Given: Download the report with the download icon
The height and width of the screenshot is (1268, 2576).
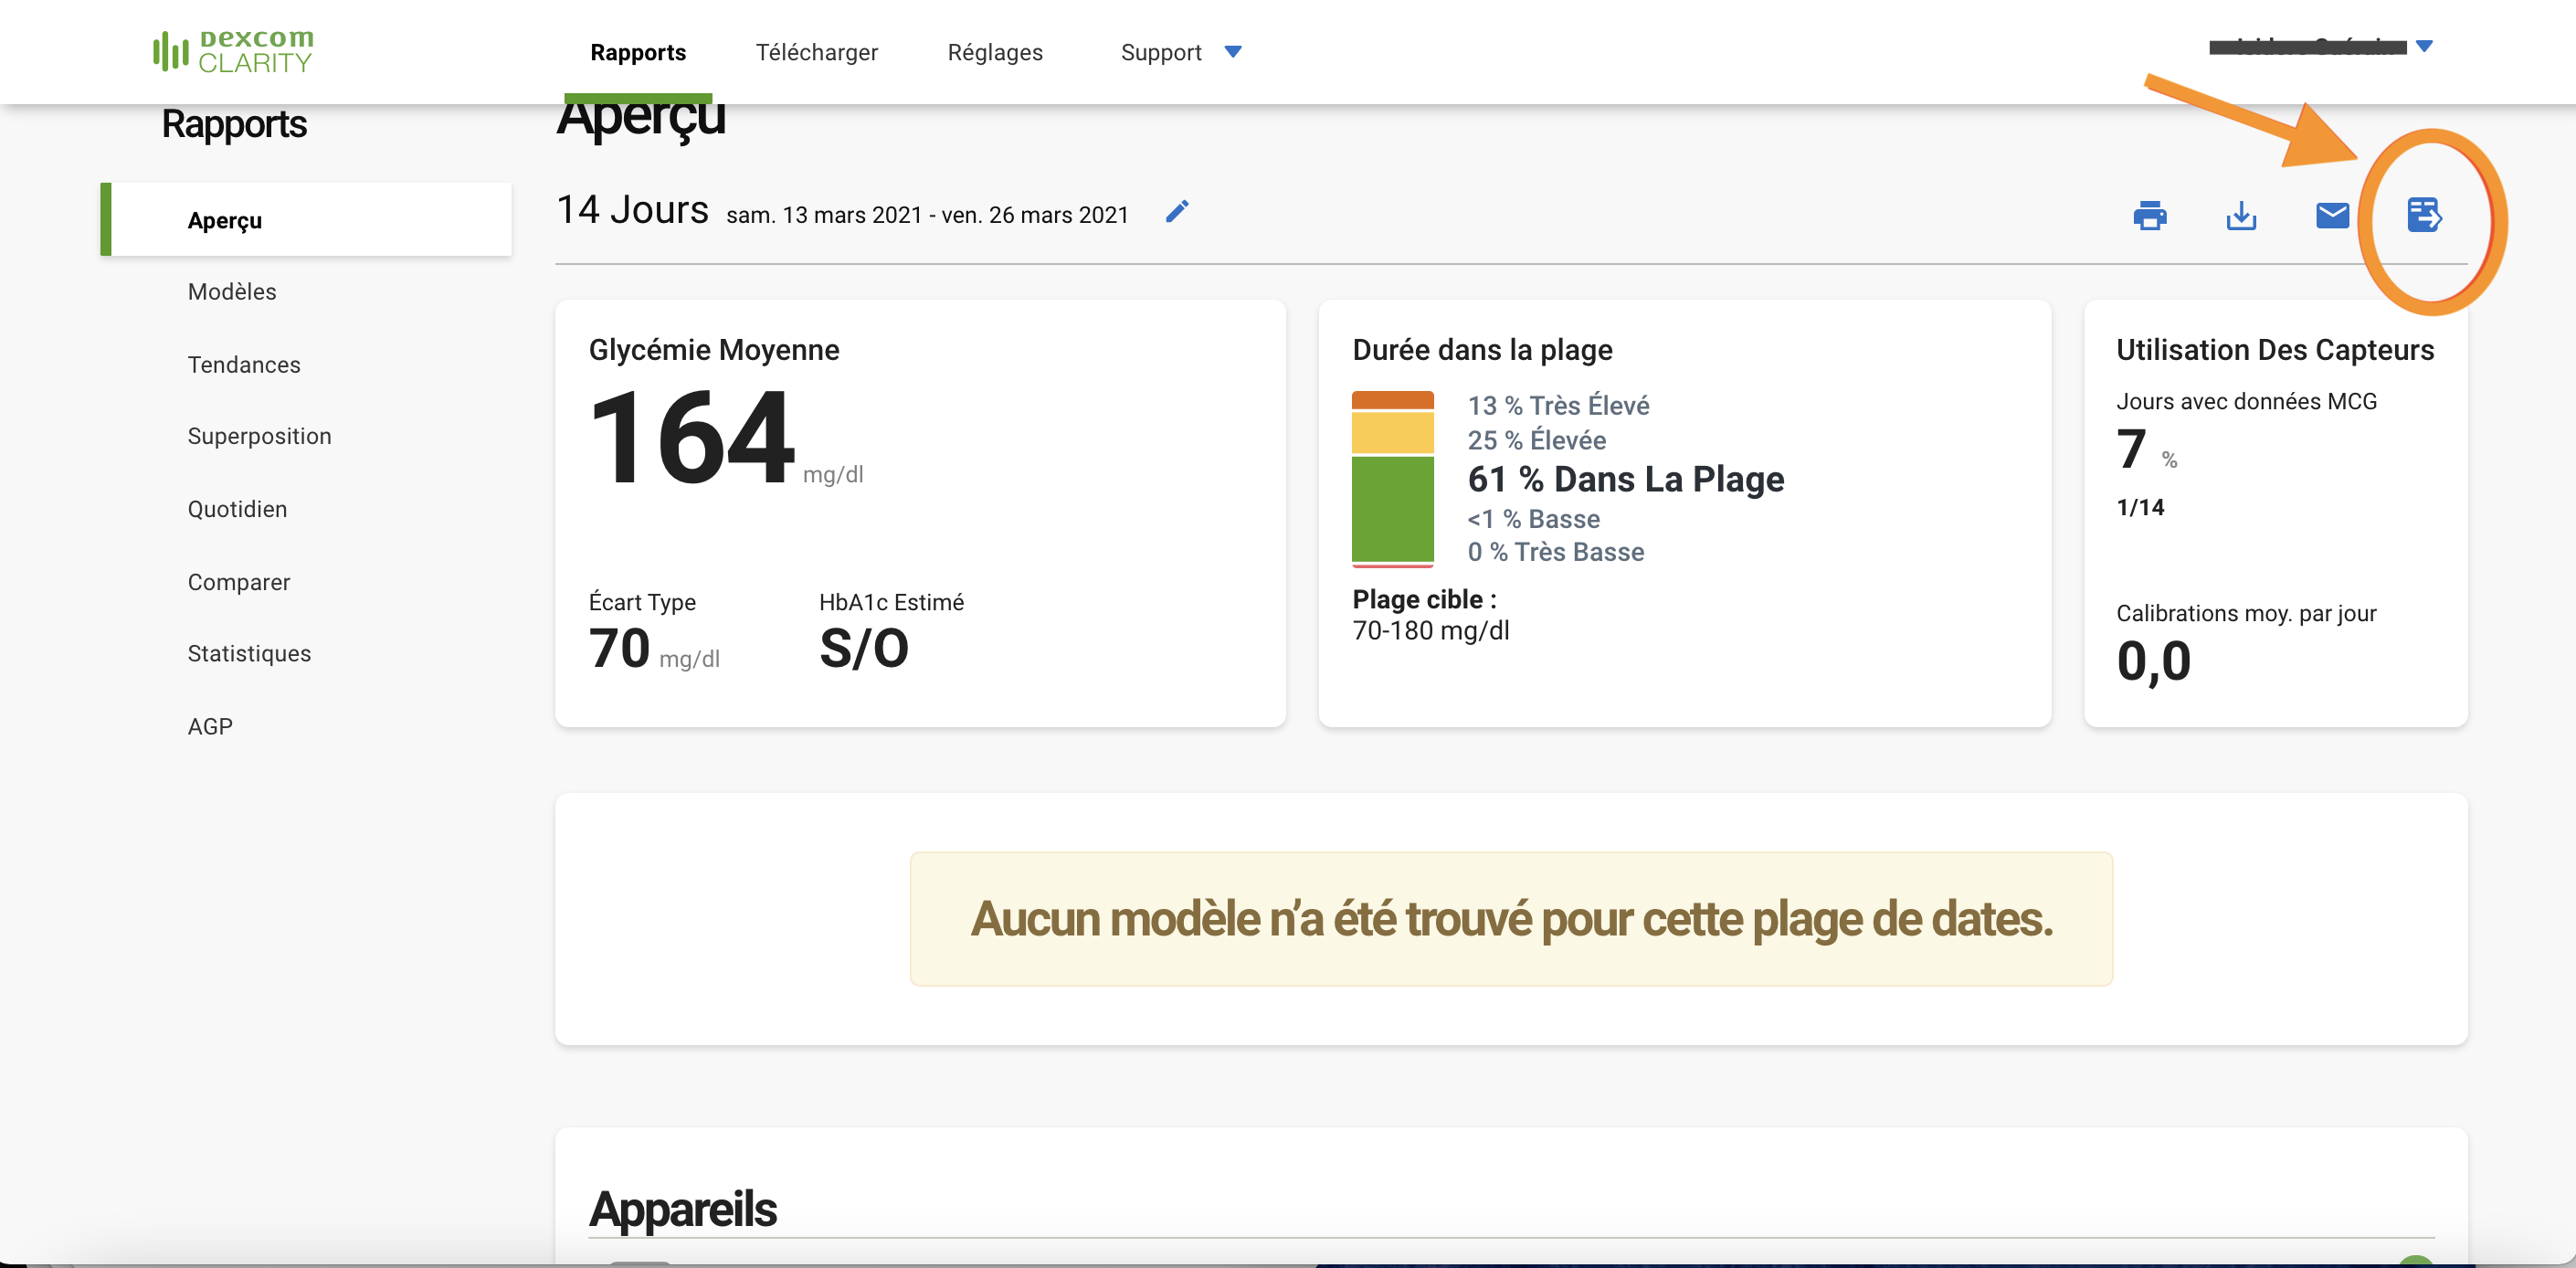Looking at the screenshot, I should pos(2241,215).
